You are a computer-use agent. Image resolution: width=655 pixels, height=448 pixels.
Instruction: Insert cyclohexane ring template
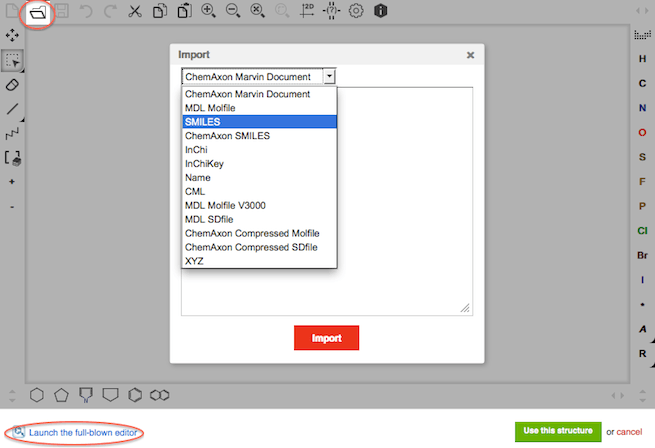pos(37,395)
